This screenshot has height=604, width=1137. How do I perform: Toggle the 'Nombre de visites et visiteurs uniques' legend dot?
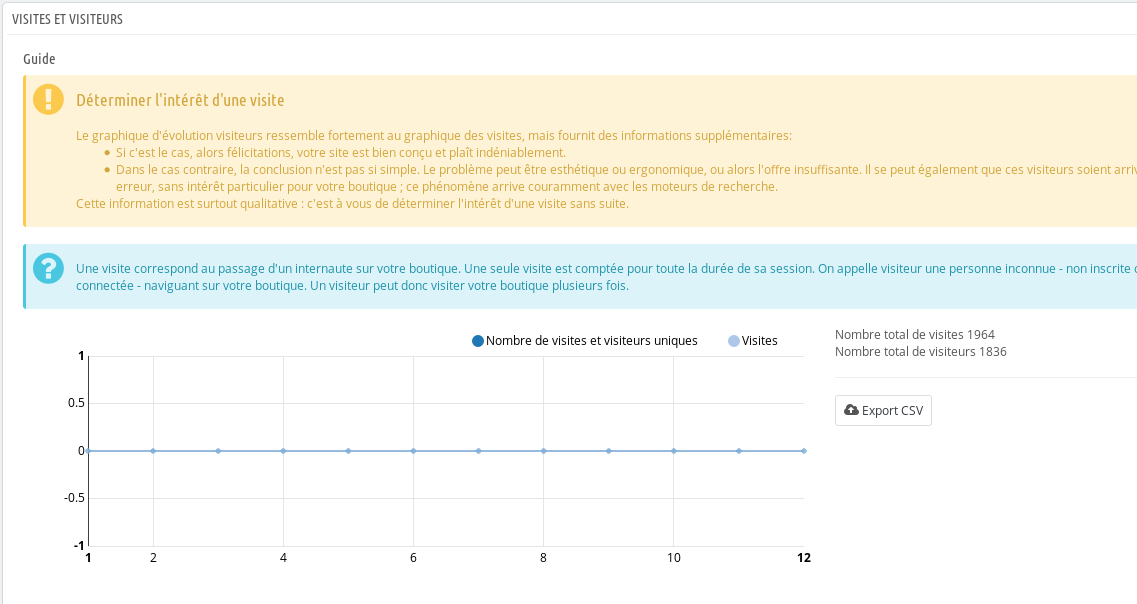tap(478, 341)
